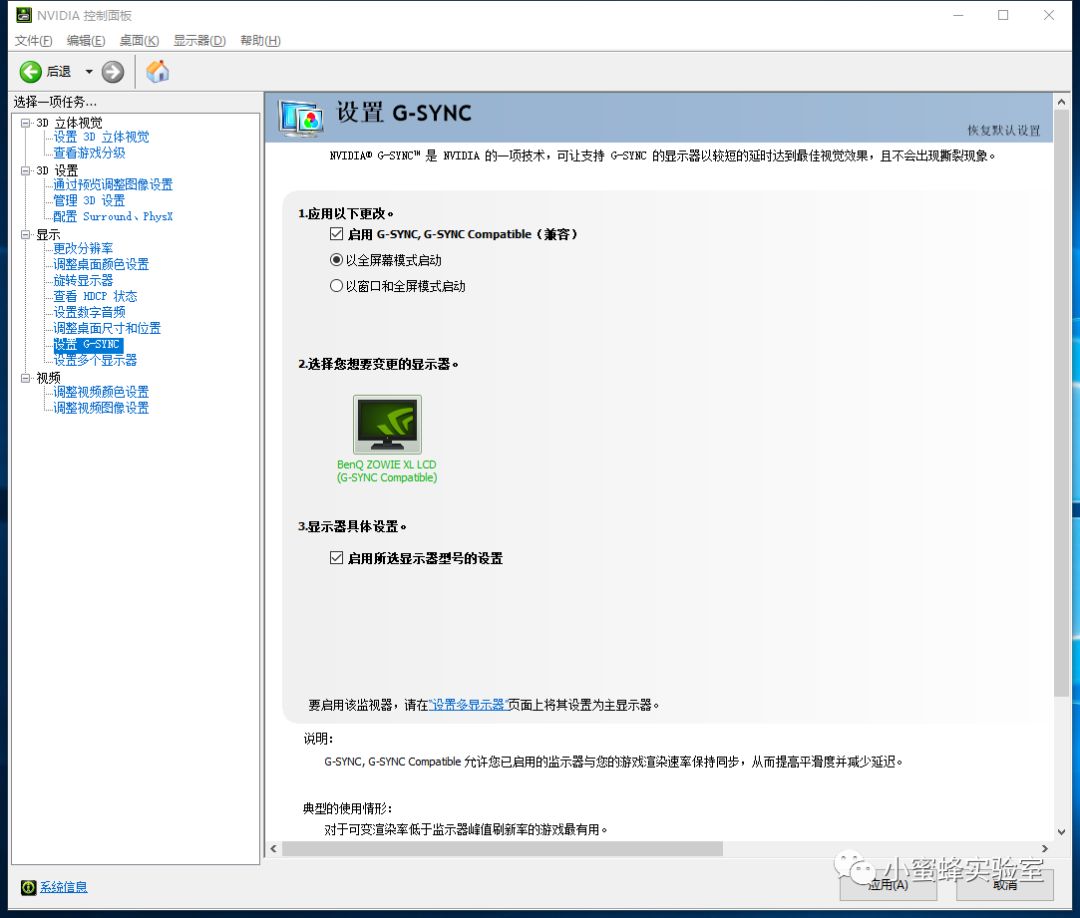Click the grey Forward arrow icon

click(x=113, y=72)
